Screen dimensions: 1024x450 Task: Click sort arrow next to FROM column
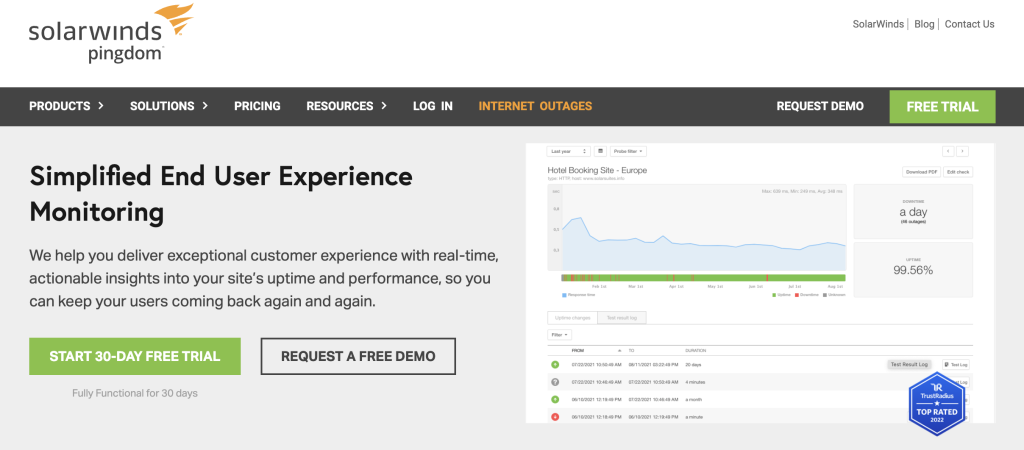pos(620,351)
